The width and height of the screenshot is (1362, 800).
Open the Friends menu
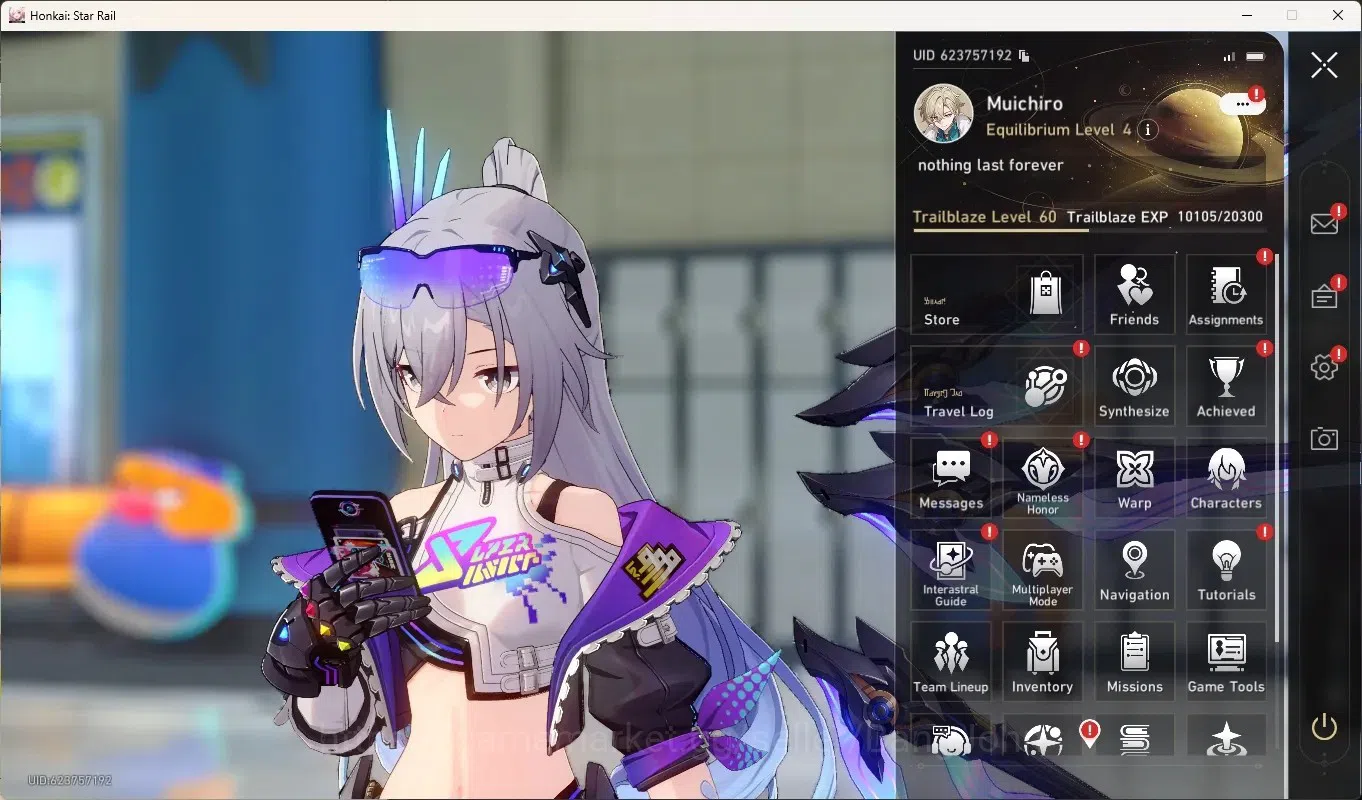1134,294
